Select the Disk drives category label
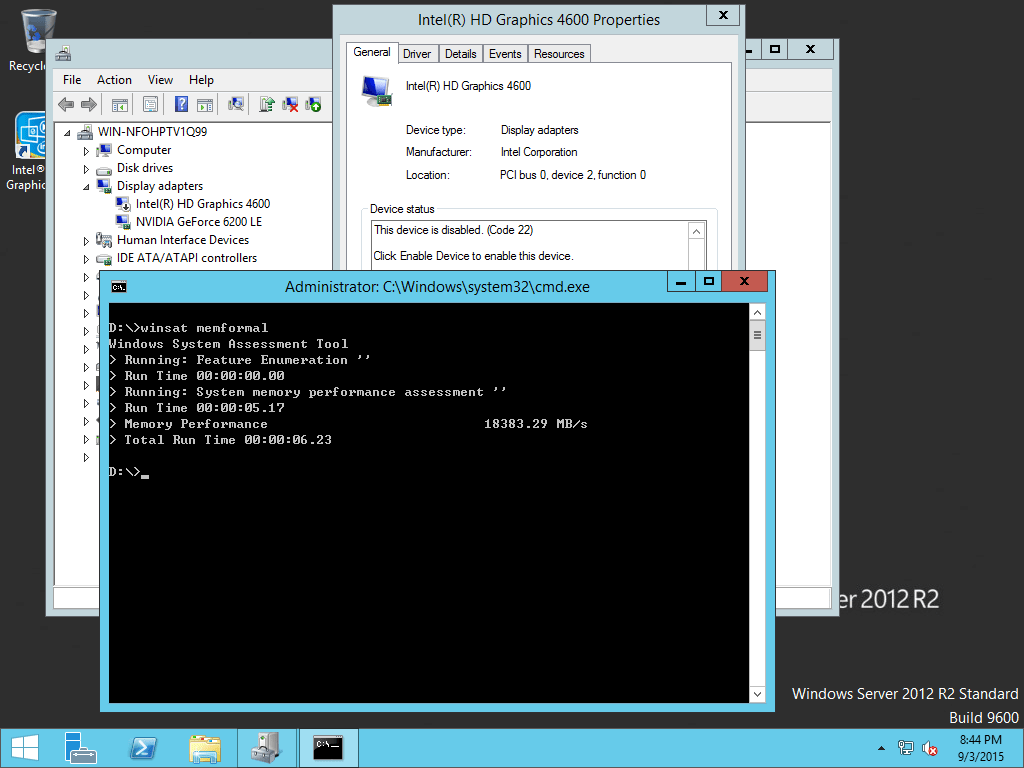Viewport: 1024px width, 768px height. [x=144, y=168]
